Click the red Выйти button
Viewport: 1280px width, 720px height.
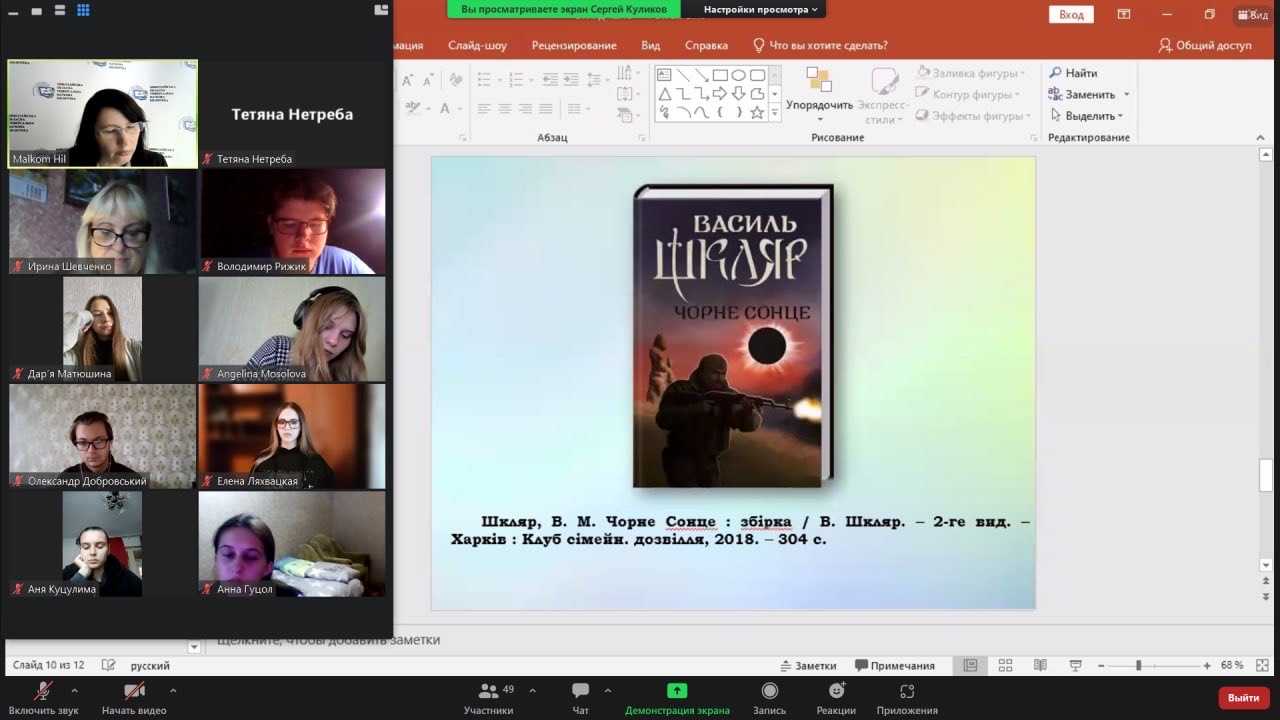(1243, 697)
